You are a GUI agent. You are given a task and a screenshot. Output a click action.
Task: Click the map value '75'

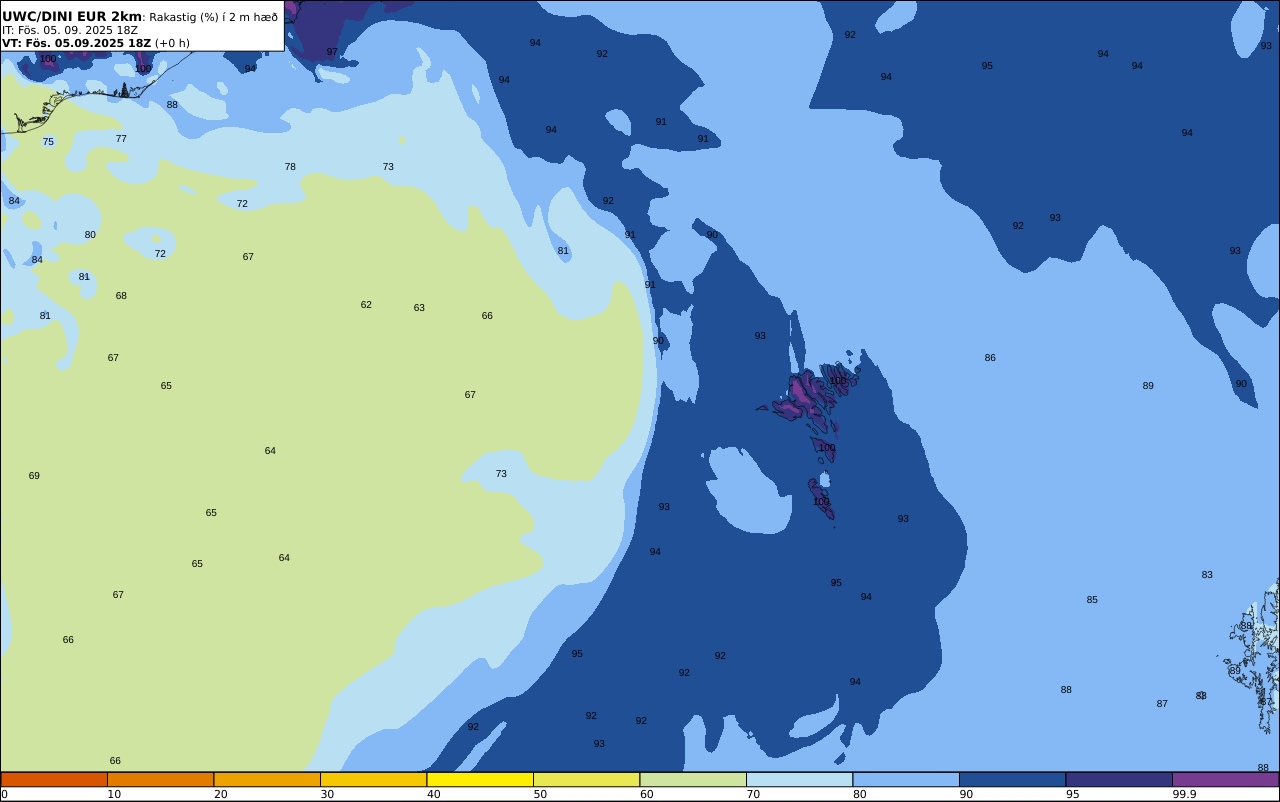tap(48, 142)
